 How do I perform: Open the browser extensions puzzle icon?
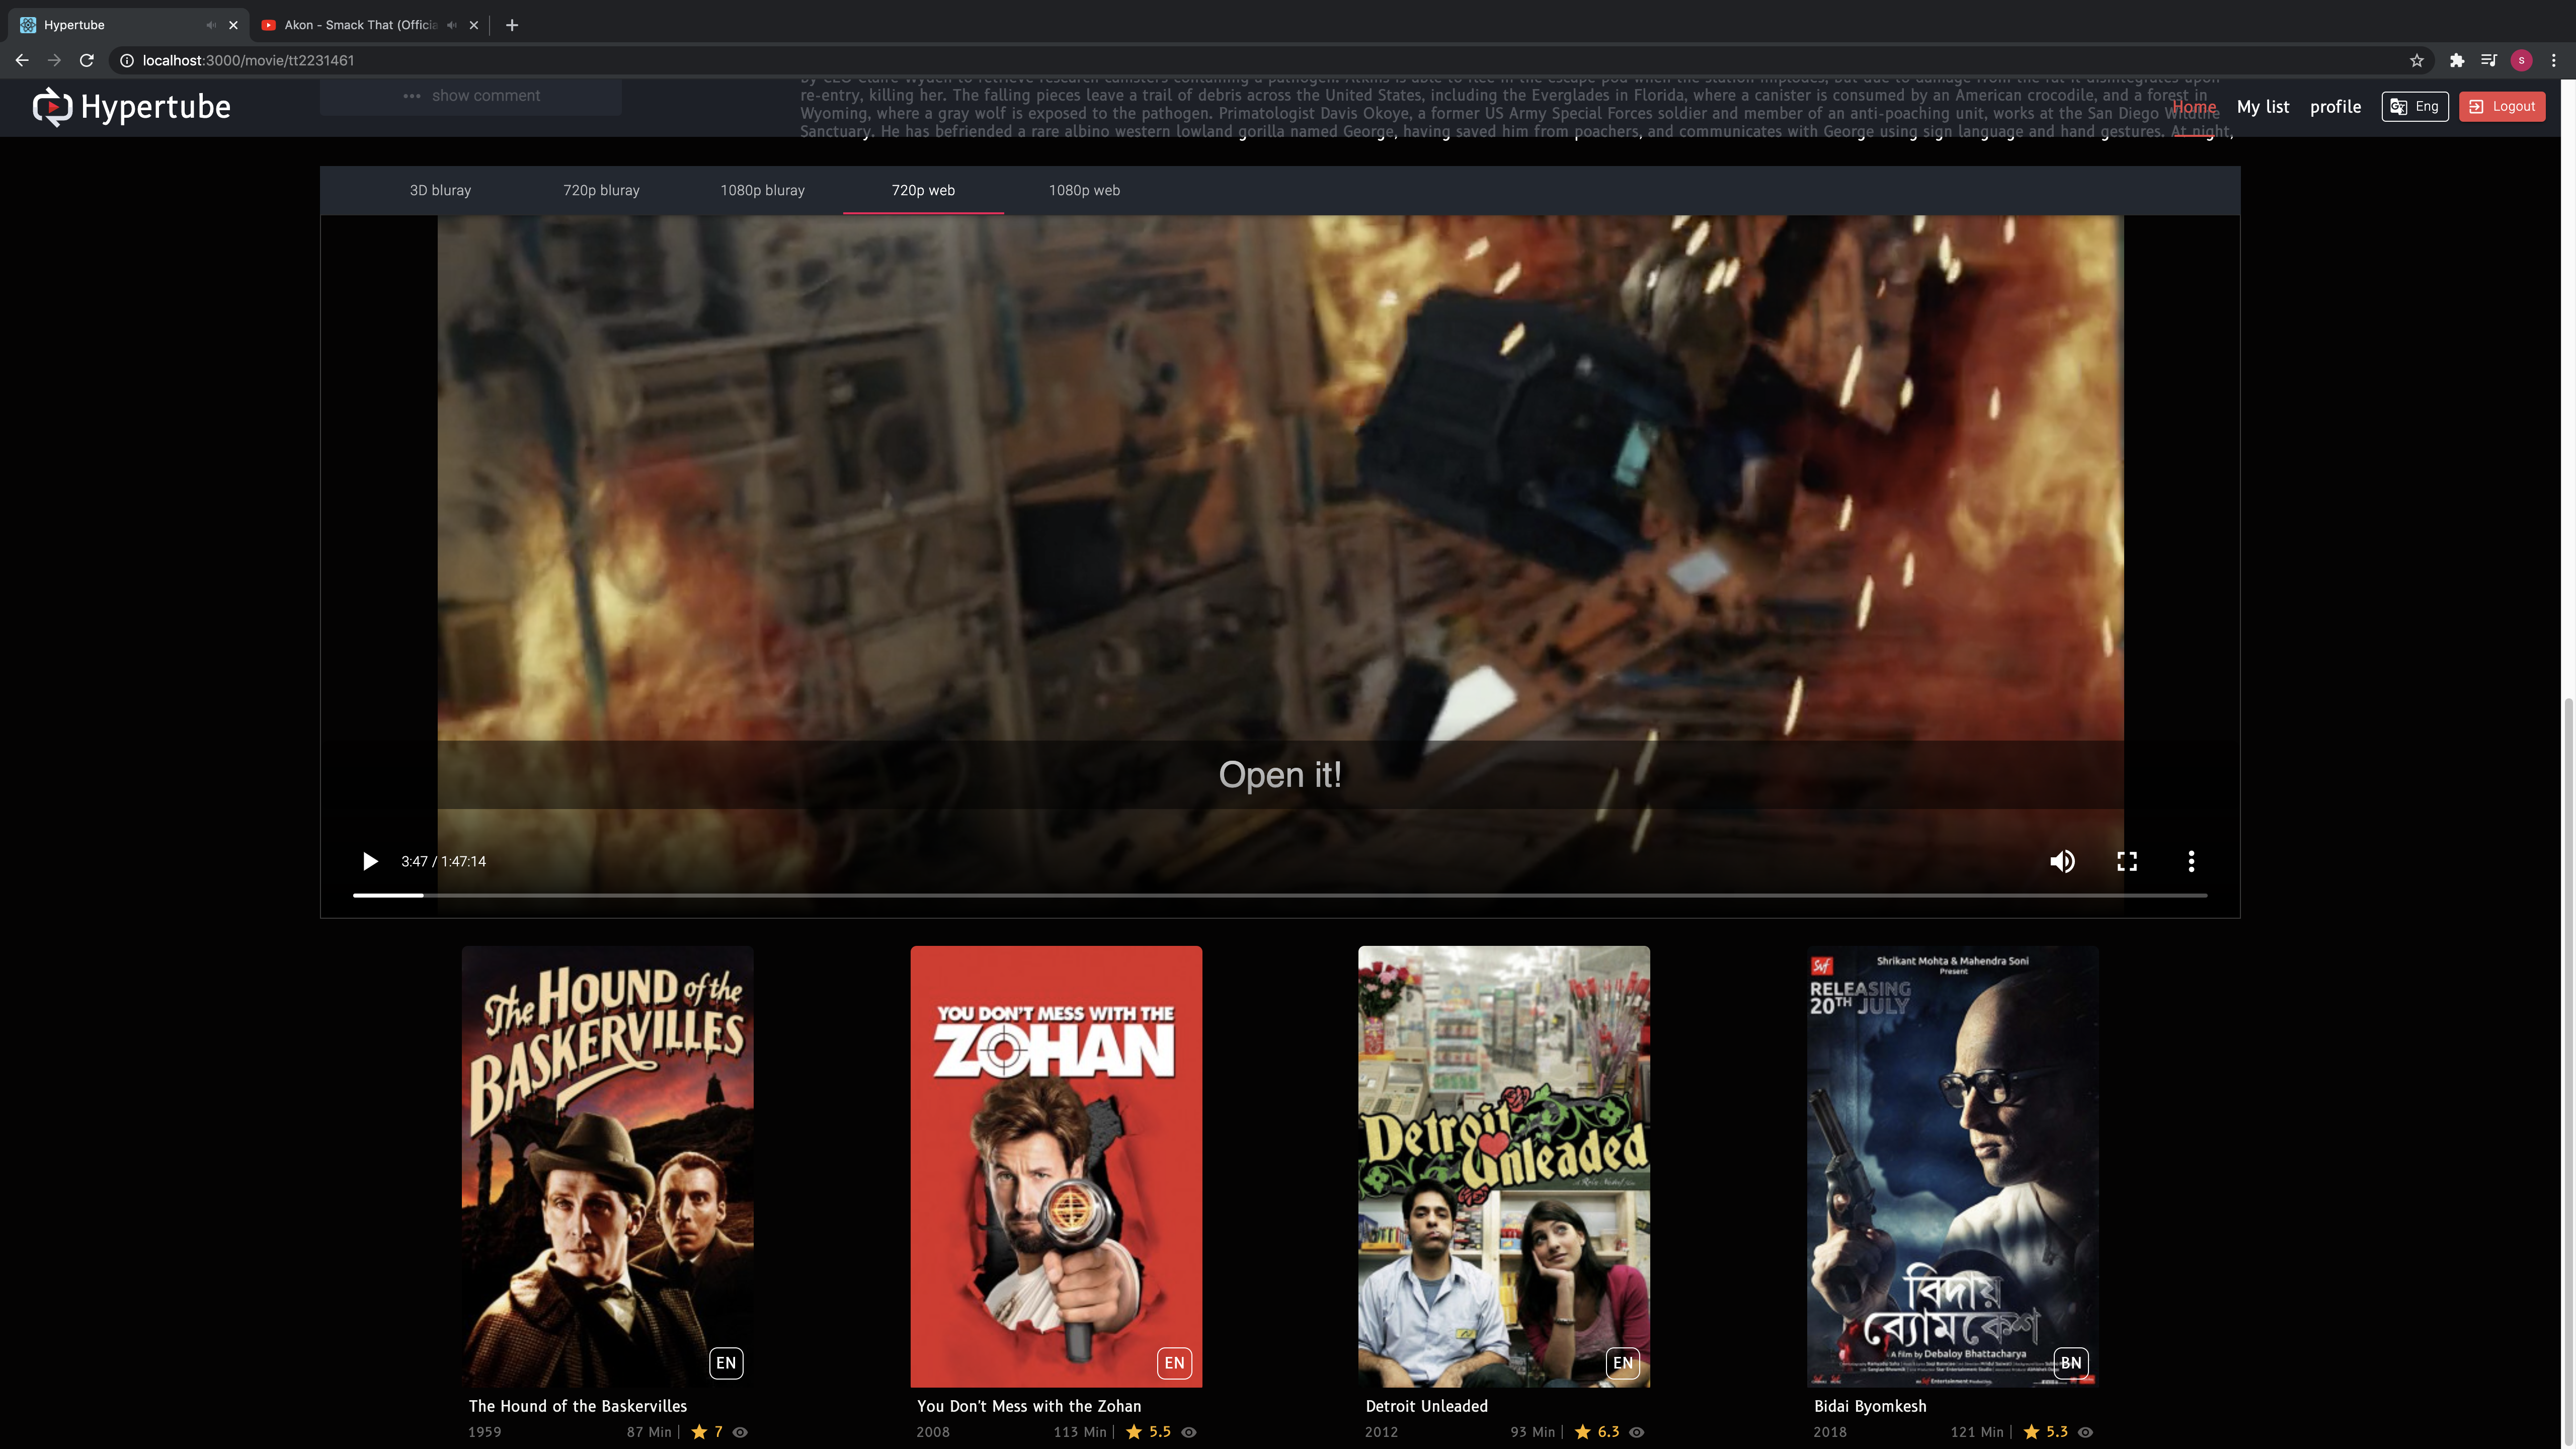tap(2457, 60)
